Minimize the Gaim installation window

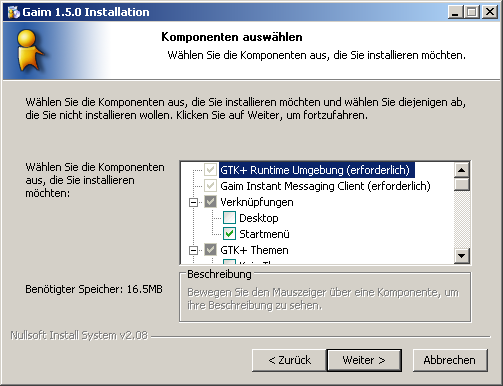click(455, 12)
